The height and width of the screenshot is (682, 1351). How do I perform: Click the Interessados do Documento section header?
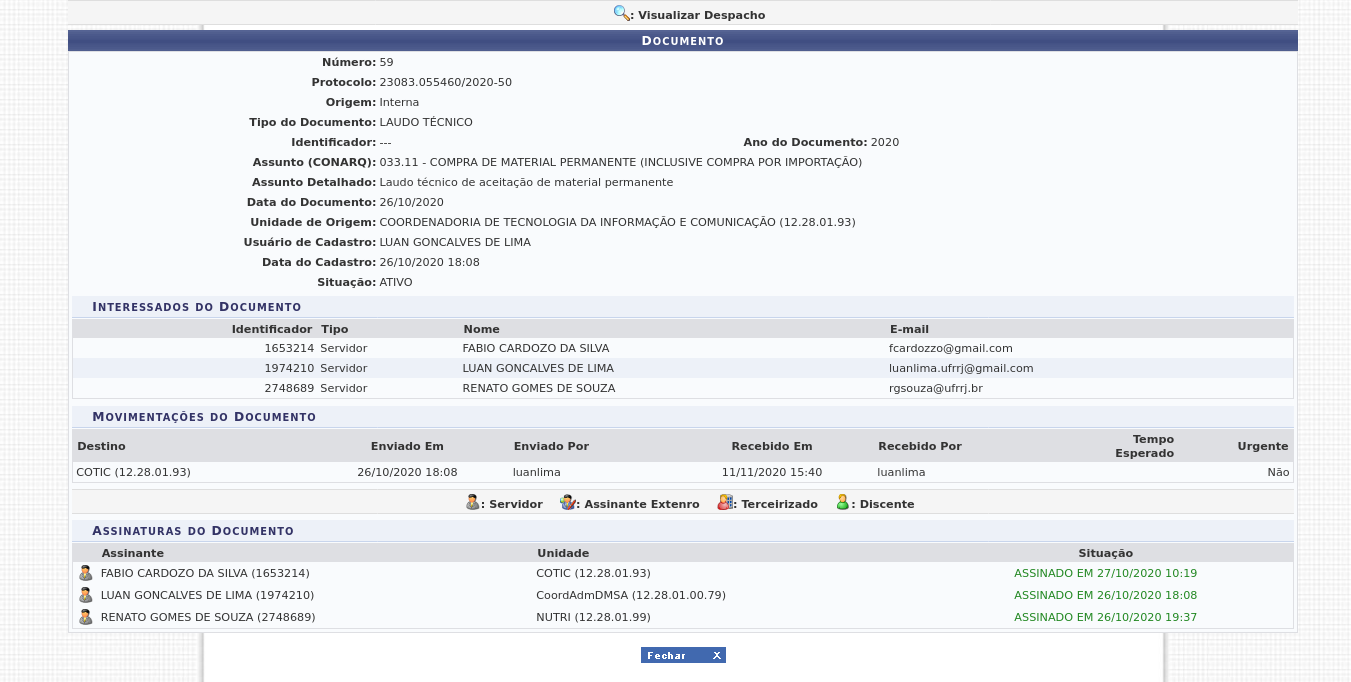click(197, 307)
